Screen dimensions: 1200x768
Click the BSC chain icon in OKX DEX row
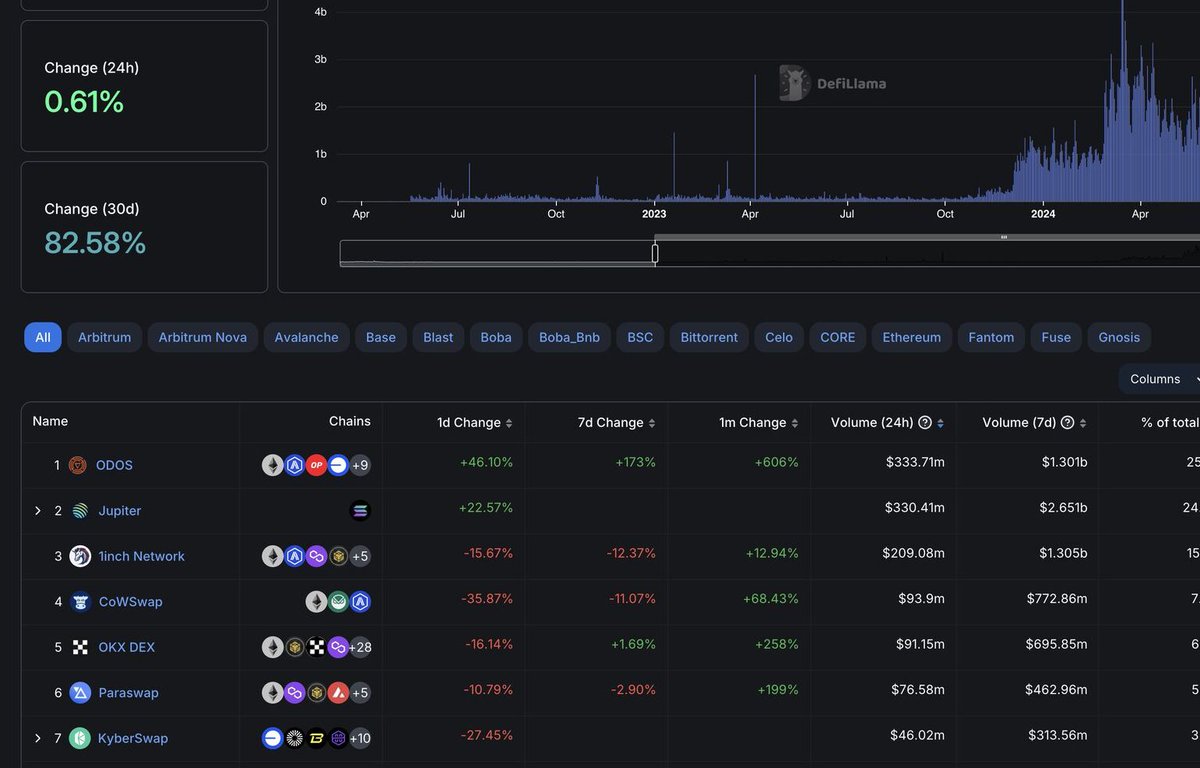tap(294, 647)
